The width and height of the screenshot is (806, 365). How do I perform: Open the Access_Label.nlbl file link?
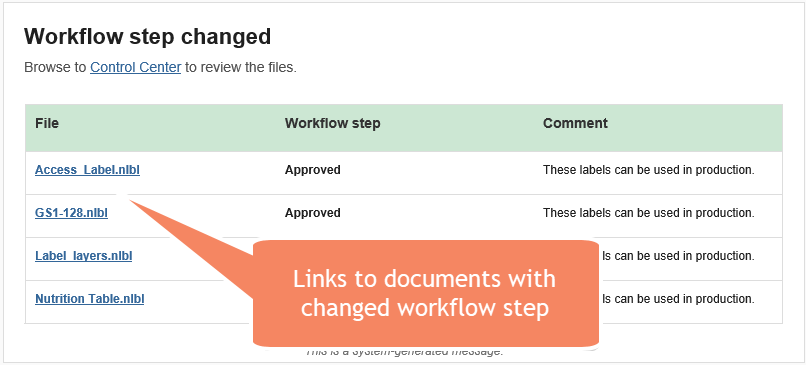coord(87,170)
